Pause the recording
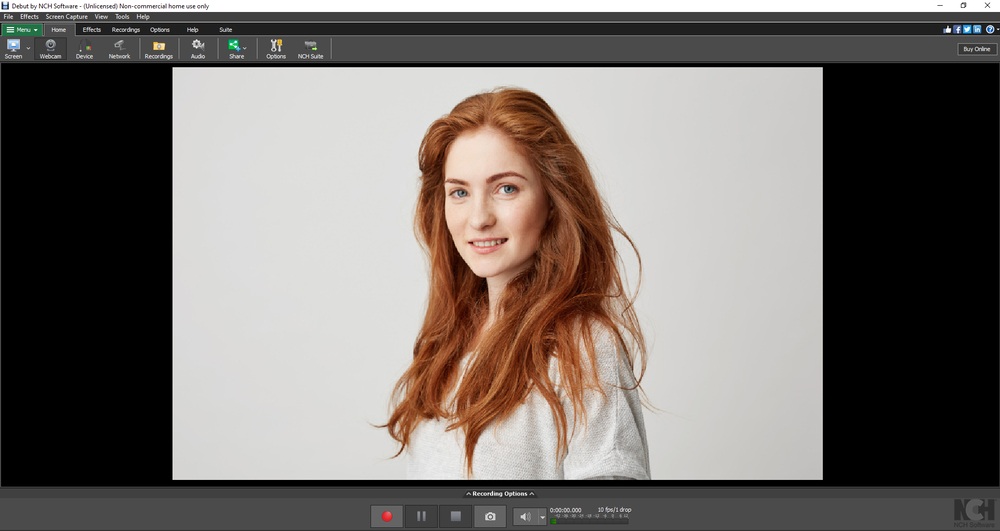 tap(421, 516)
